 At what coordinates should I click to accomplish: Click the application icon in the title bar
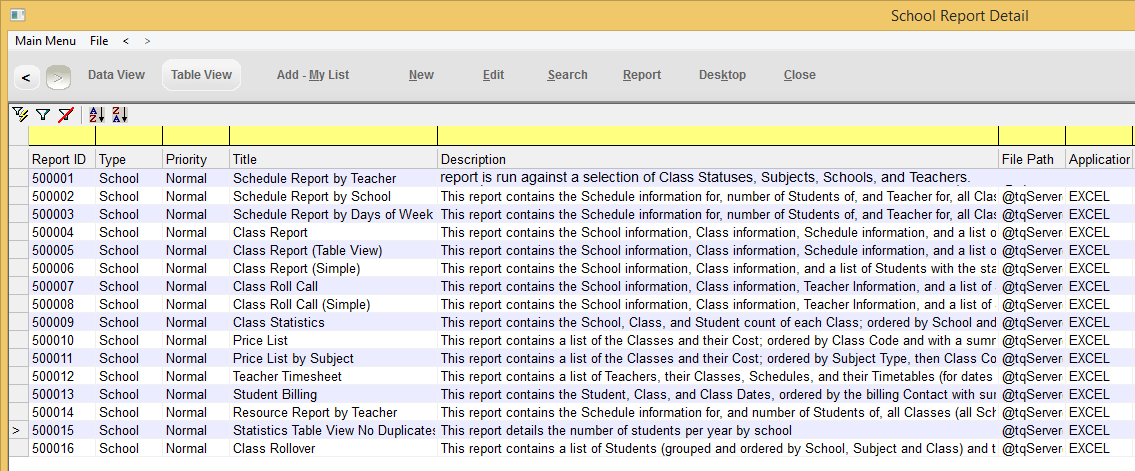(15, 16)
